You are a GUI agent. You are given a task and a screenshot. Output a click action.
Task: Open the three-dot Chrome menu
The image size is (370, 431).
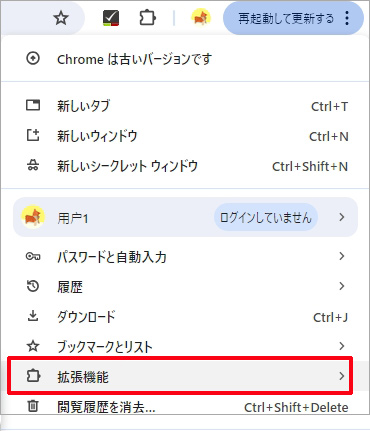click(347, 18)
